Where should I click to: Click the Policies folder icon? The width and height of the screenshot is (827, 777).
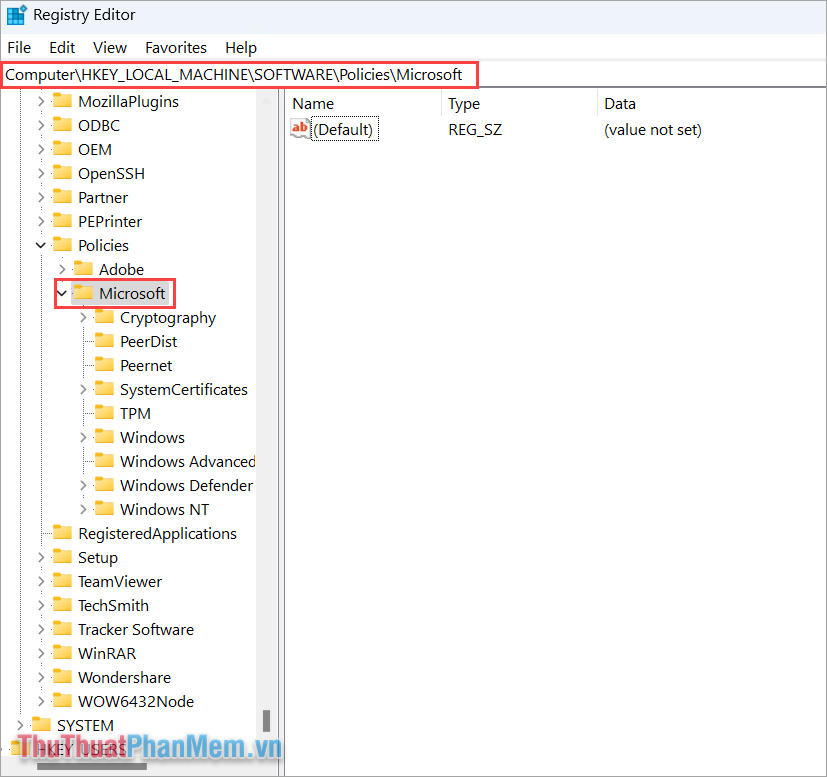[x=61, y=245]
